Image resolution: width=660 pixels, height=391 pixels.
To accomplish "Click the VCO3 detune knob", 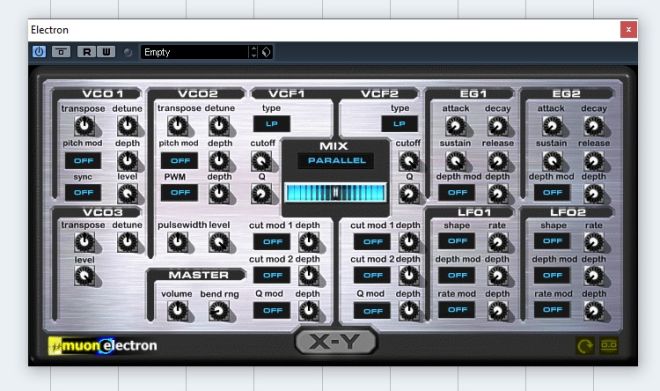I will (x=127, y=242).
